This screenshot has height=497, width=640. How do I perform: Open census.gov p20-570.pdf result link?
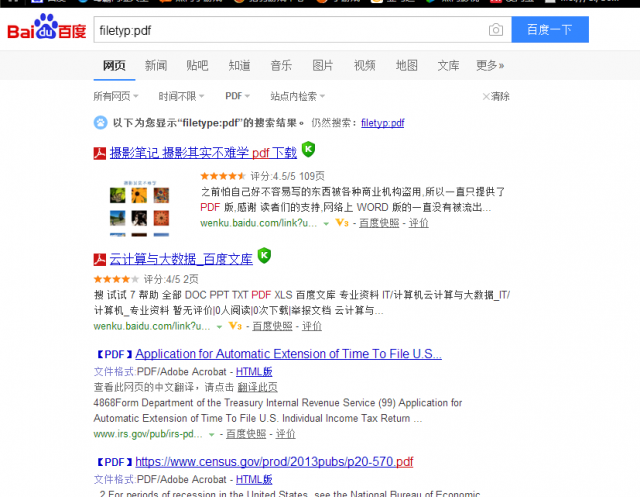pyautogui.click(x=274, y=462)
